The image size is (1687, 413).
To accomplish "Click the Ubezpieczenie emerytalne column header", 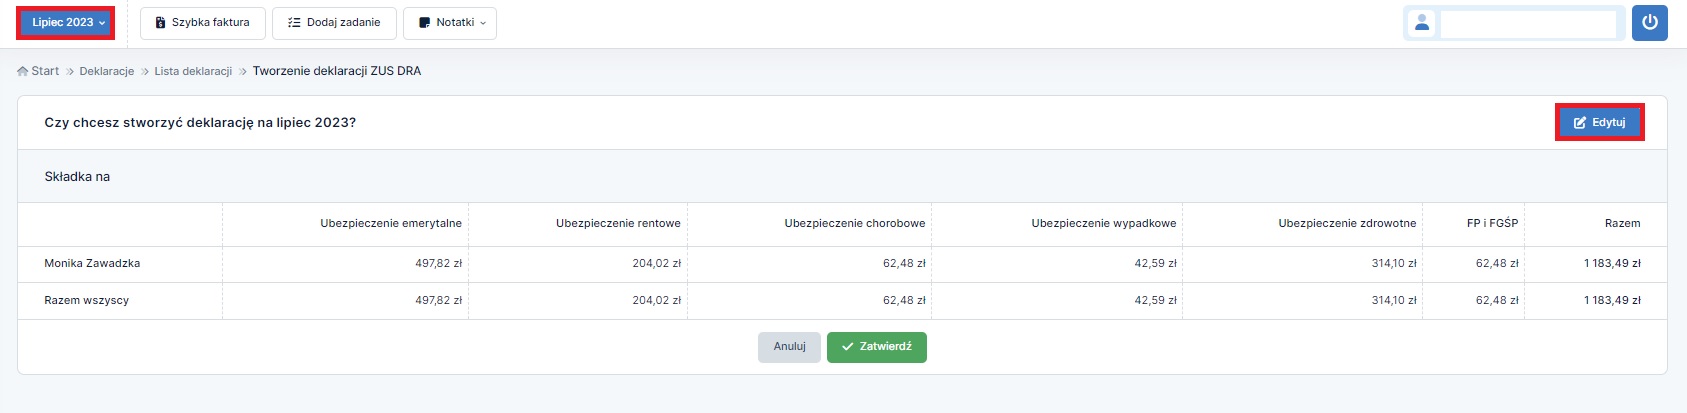I will (x=391, y=224).
